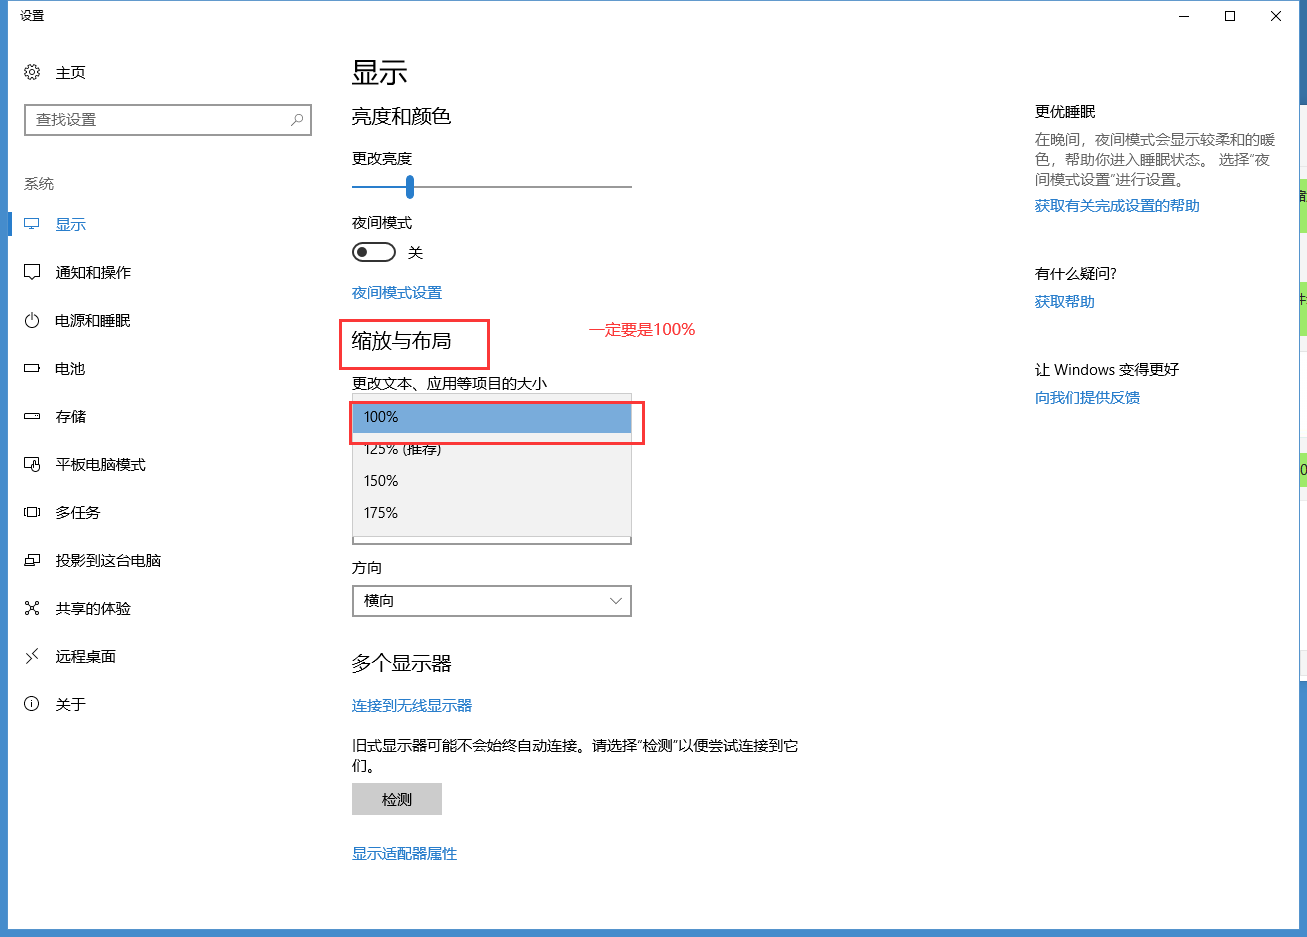Image resolution: width=1307 pixels, height=937 pixels.
Task: Select 125% (推荐) scaling option
Action: coord(492,449)
